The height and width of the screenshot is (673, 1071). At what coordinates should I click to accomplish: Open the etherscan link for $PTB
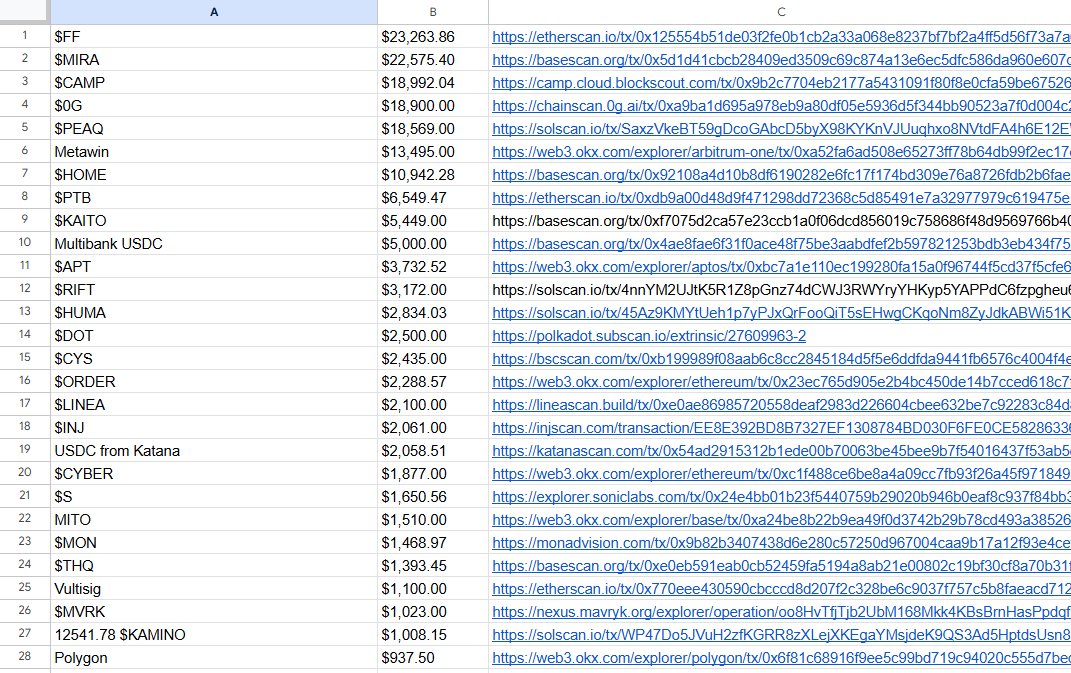click(781, 198)
